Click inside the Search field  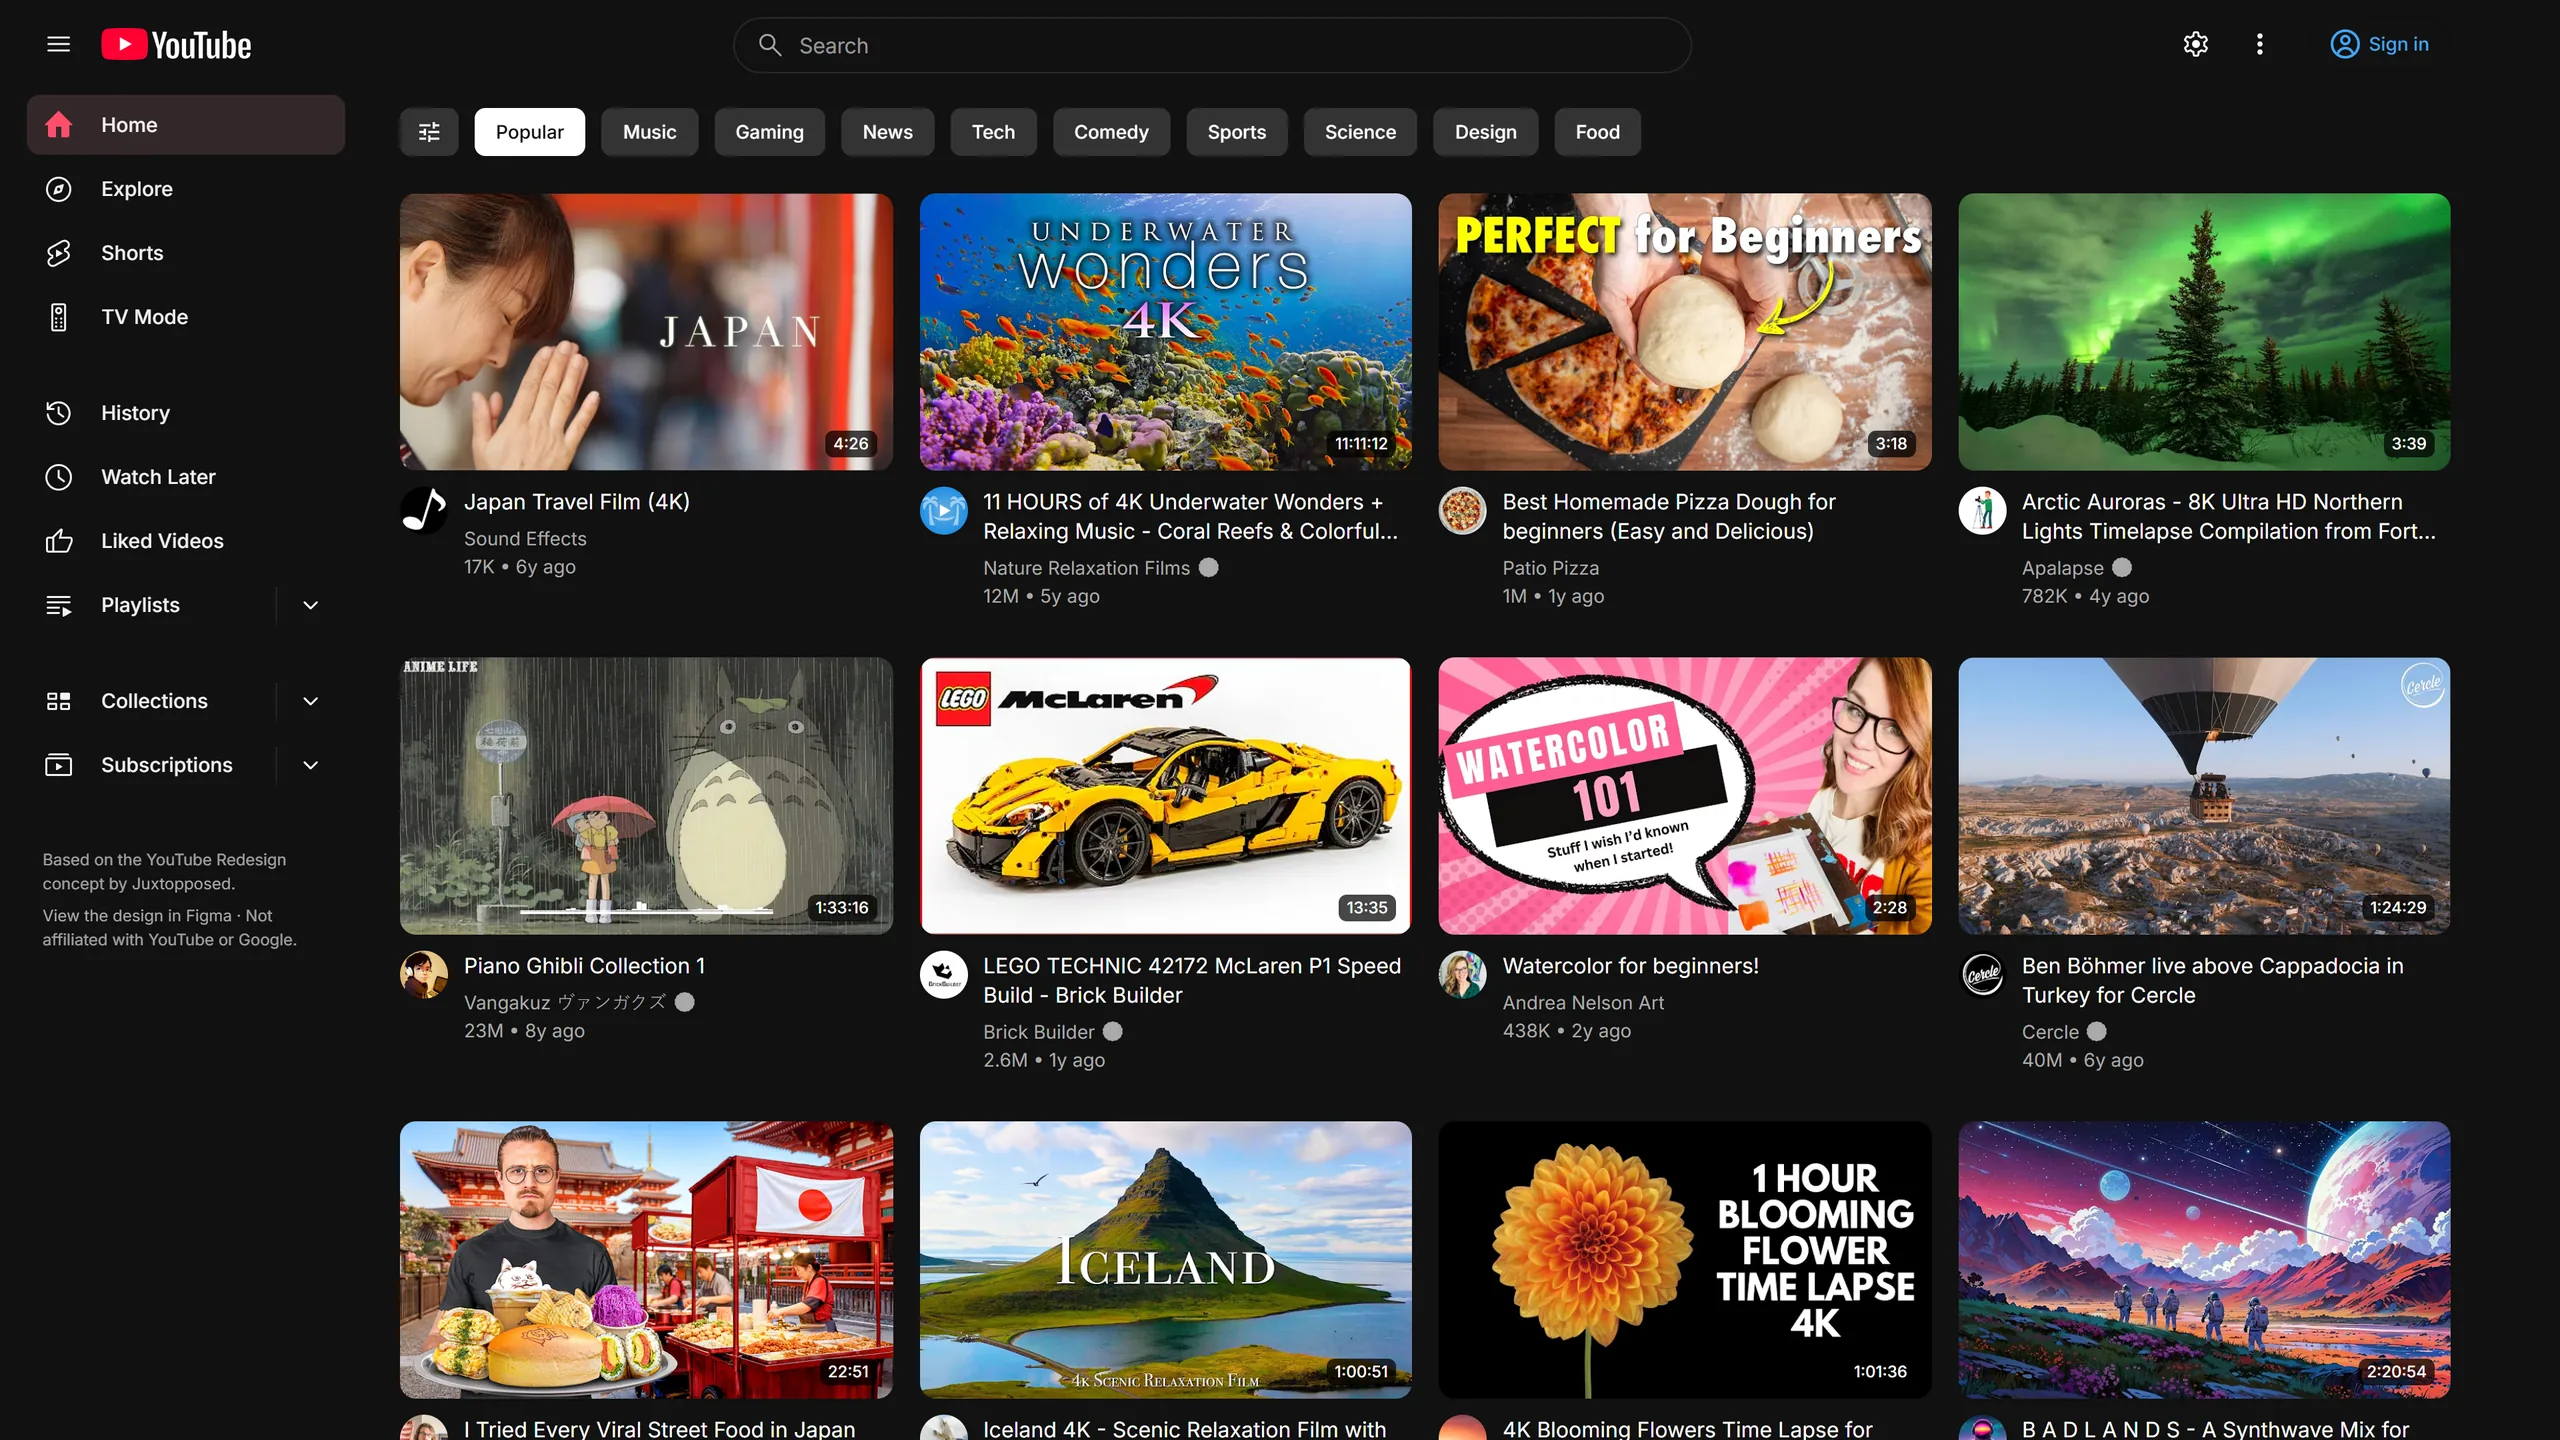click(x=1212, y=45)
